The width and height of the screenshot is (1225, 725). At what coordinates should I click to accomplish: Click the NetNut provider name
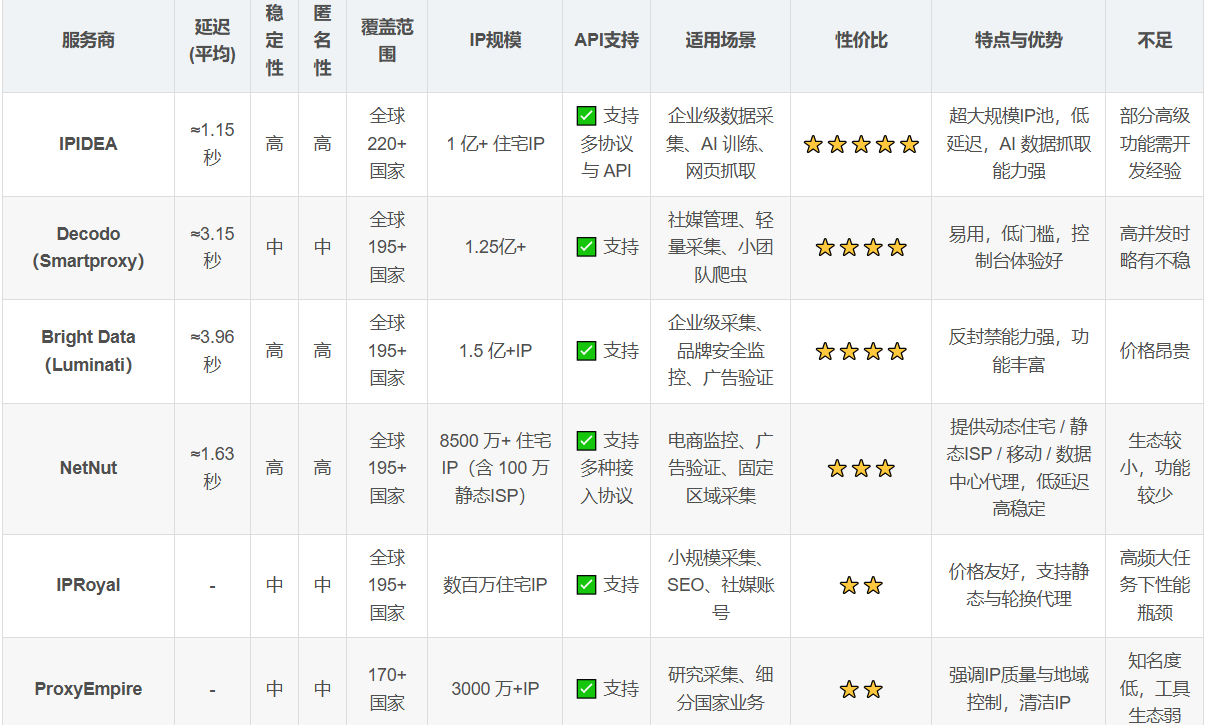[x=88, y=468]
